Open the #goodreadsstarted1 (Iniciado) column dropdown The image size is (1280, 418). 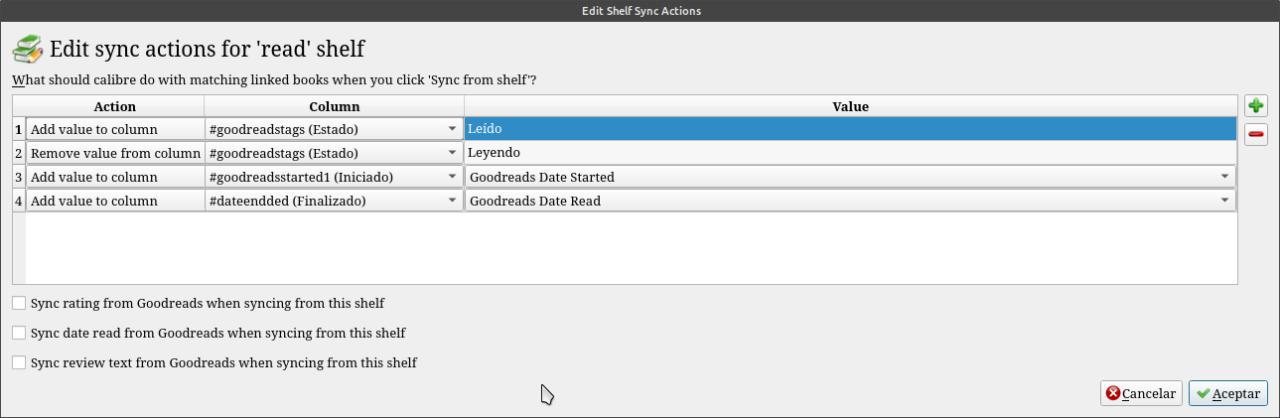click(x=452, y=177)
